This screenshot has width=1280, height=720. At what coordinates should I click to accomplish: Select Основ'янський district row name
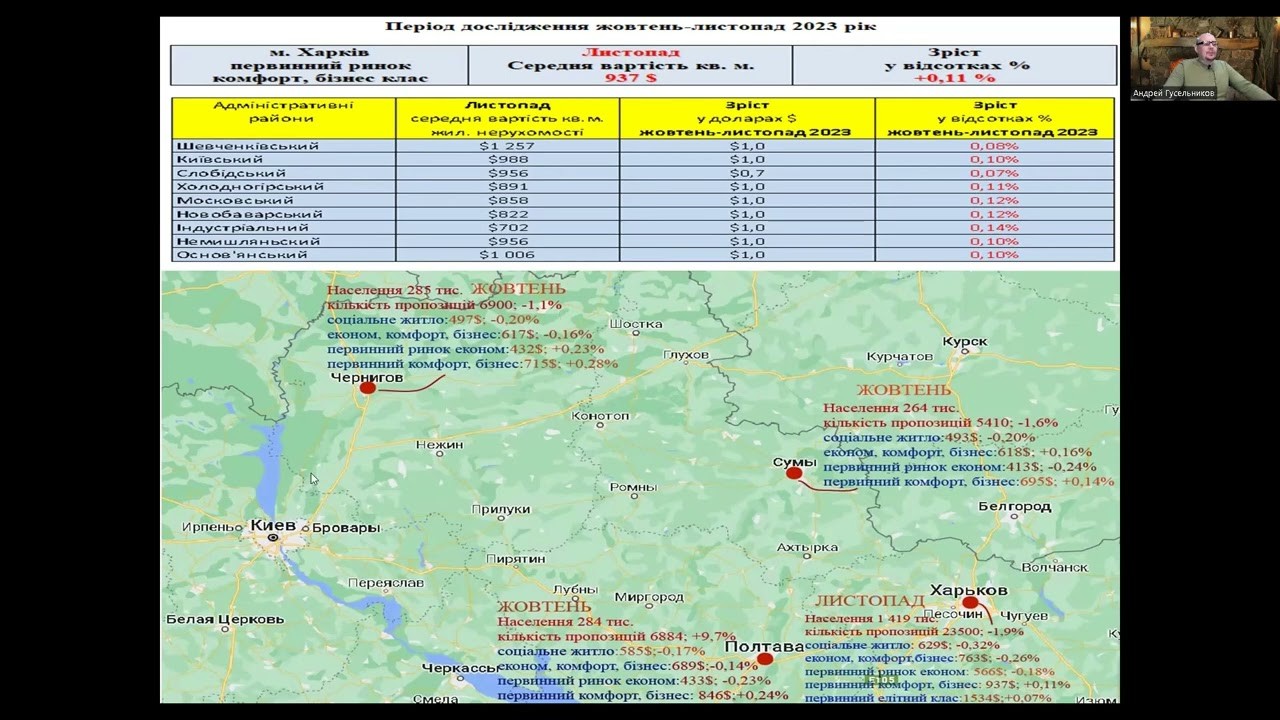pyautogui.click(x=242, y=255)
